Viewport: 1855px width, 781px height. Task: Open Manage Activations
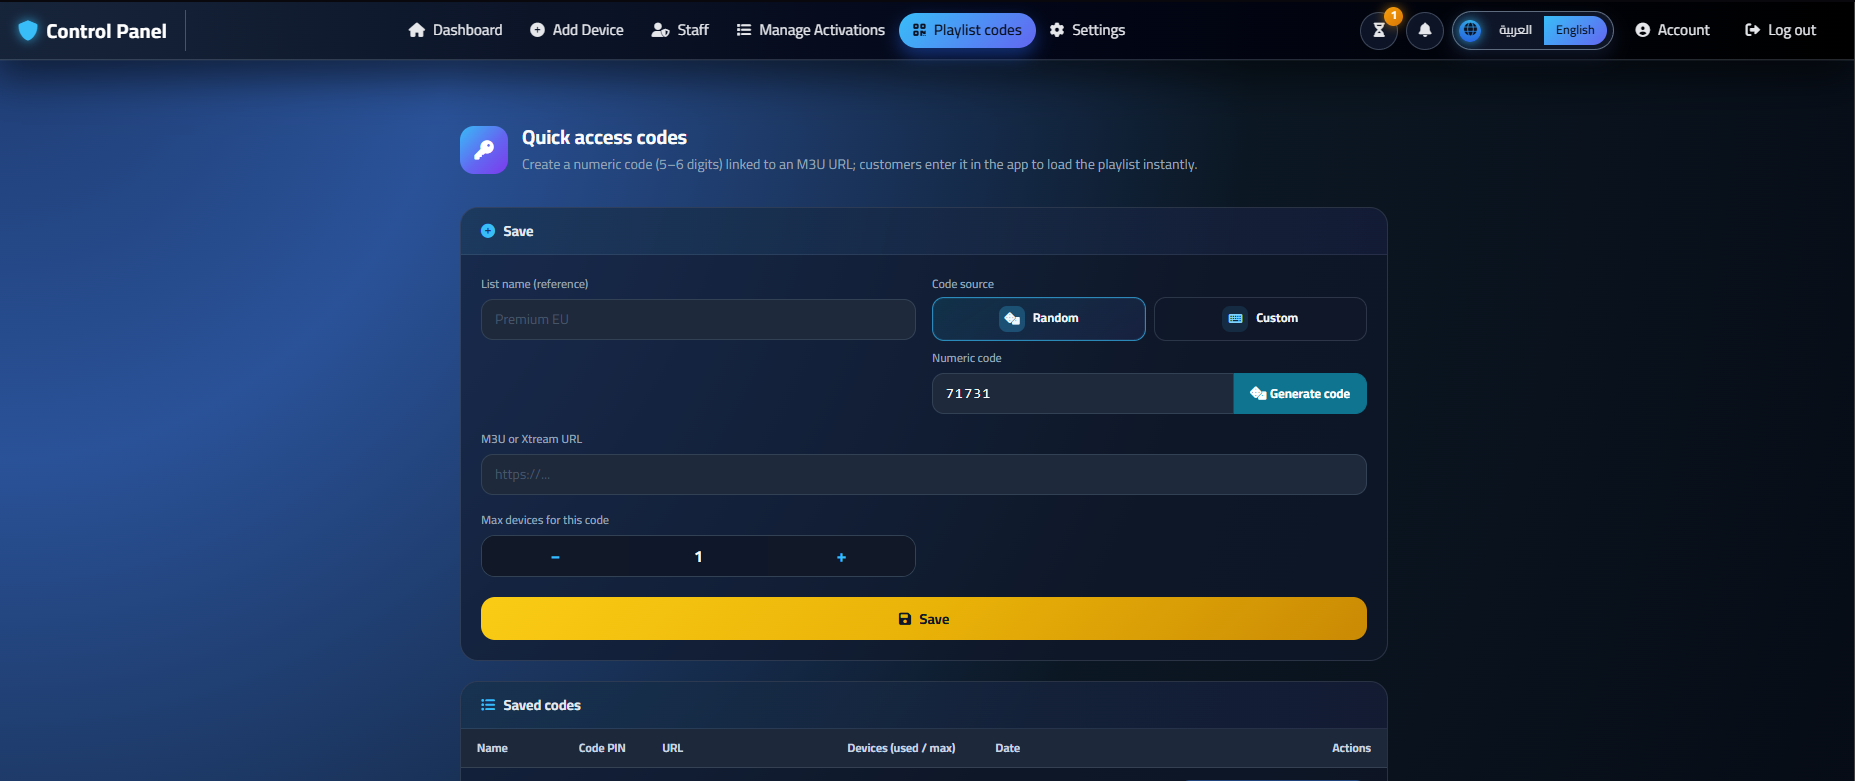pyautogui.click(x=811, y=30)
